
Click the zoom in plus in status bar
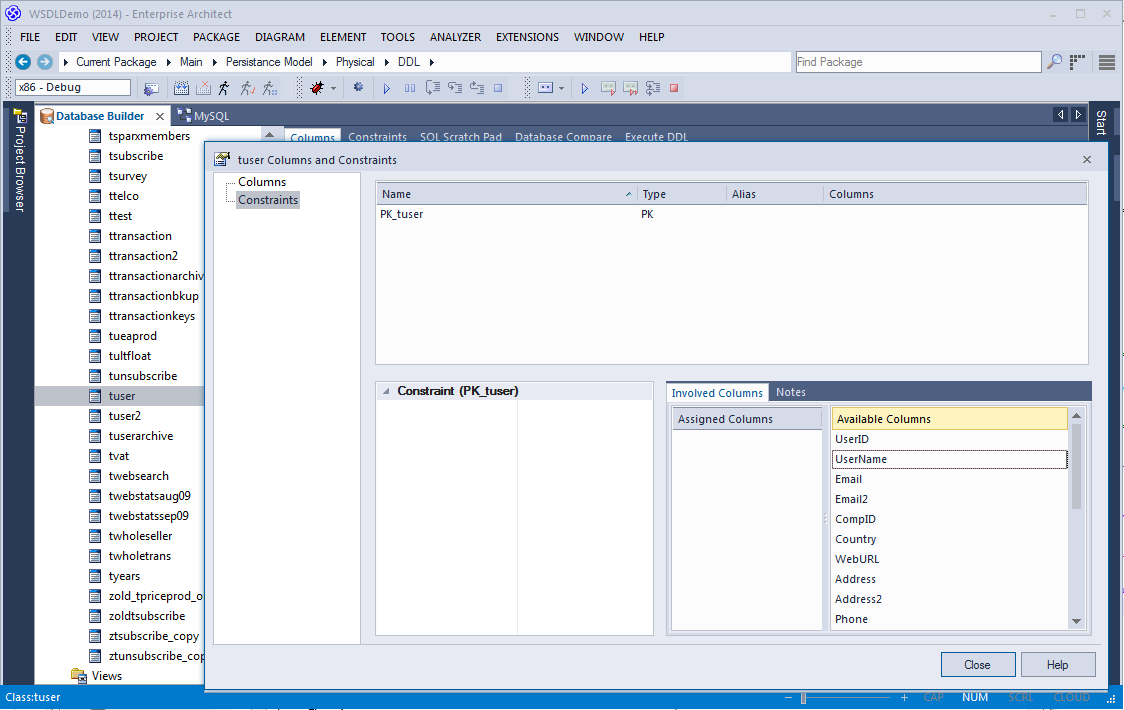[904, 698]
